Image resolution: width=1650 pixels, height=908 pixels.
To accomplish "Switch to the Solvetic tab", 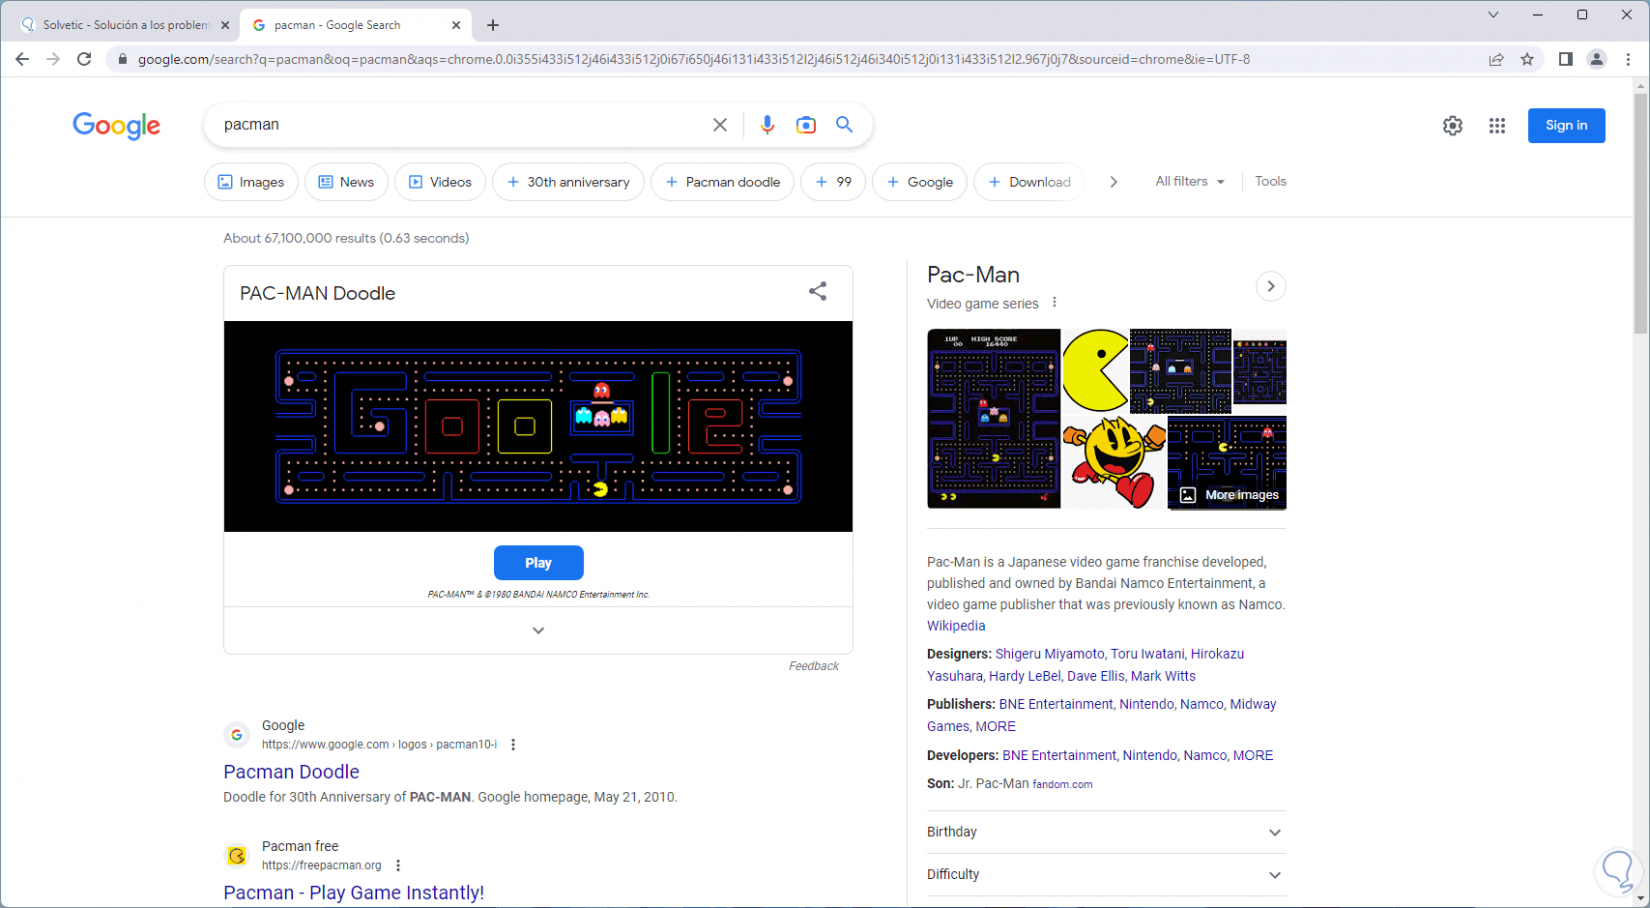I will [x=125, y=25].
